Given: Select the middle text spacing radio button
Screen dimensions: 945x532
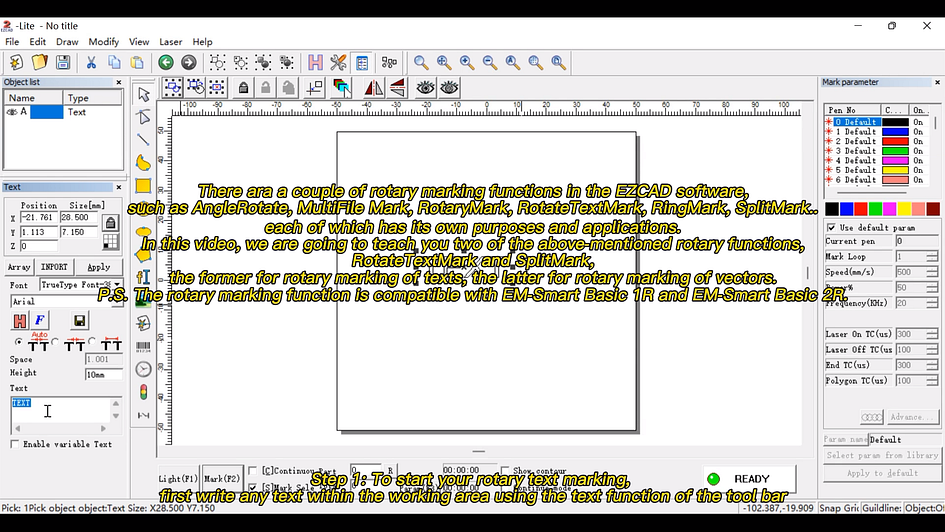Looking at the screenshot, I should pyautogui.click(x=55, y=342).
